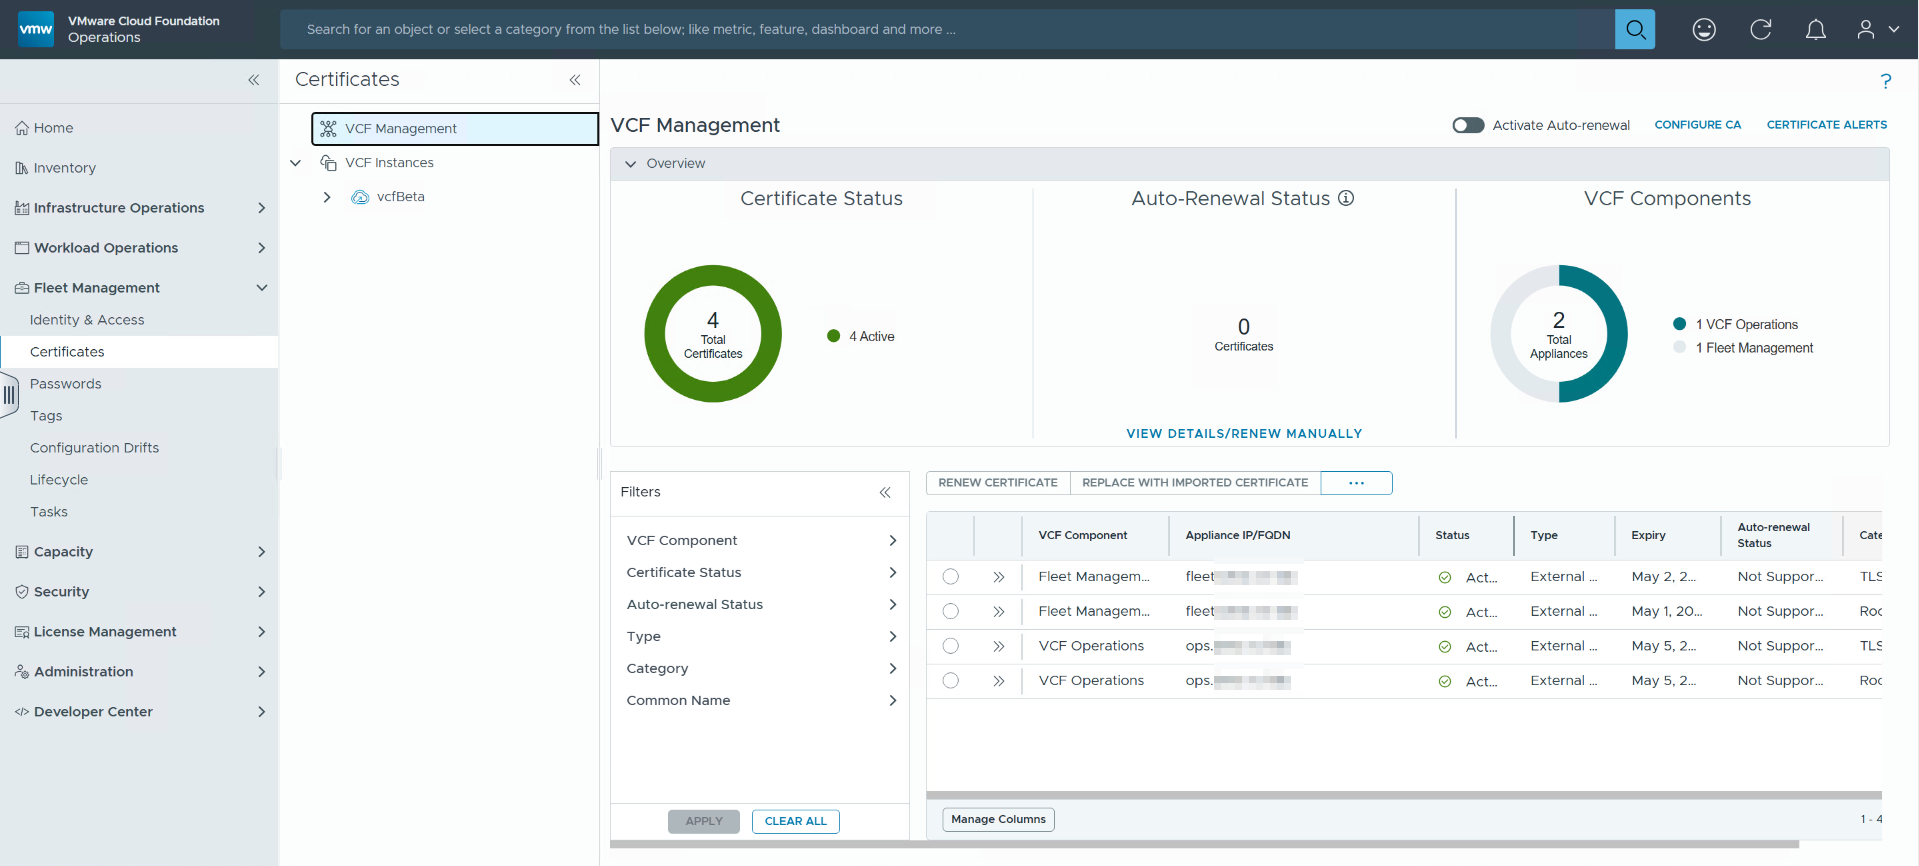
Task: Open the user account menu
Action: pos(1878,29)
